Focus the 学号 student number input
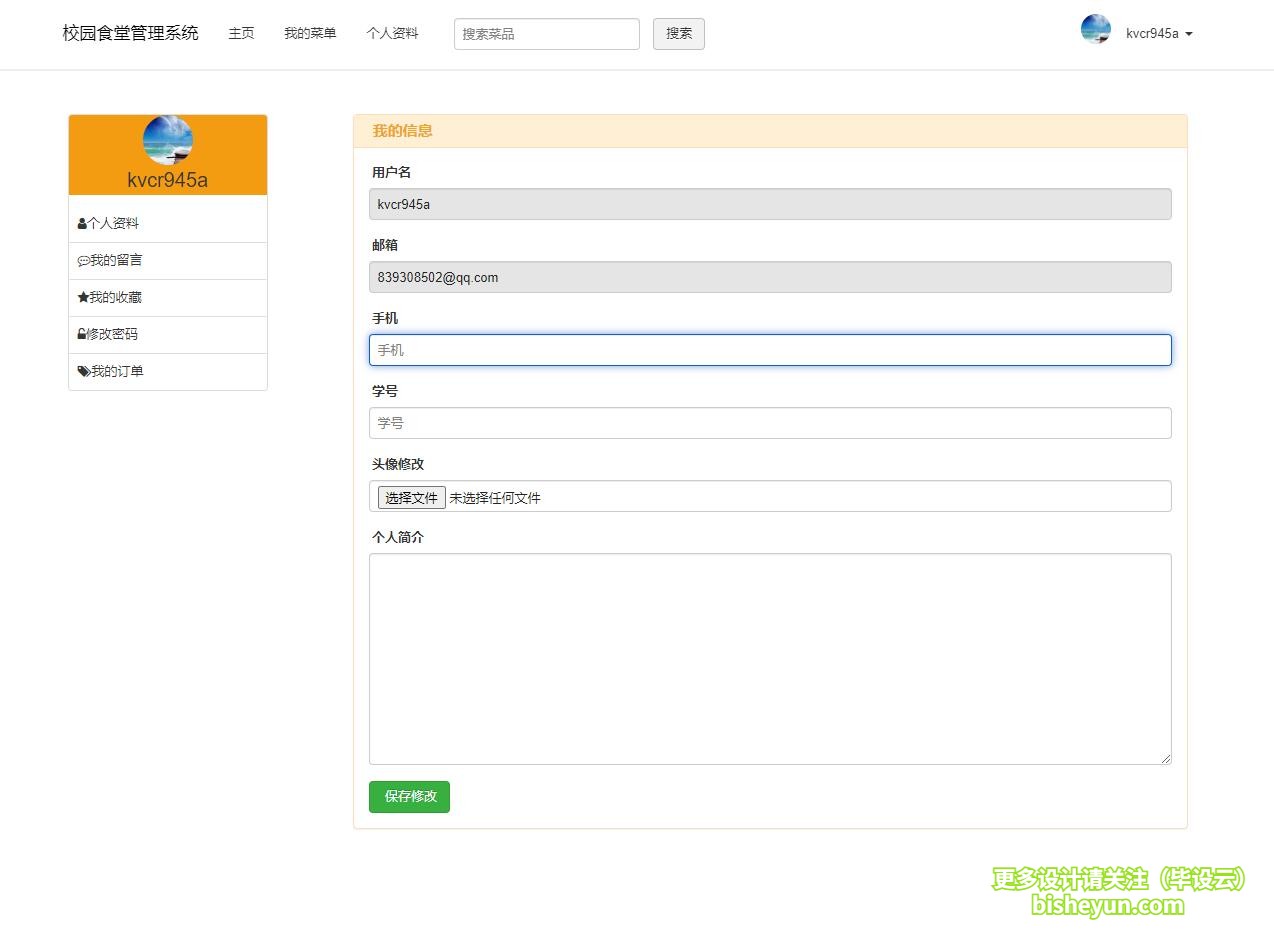 pyautogui.click(x=770, y=423)
